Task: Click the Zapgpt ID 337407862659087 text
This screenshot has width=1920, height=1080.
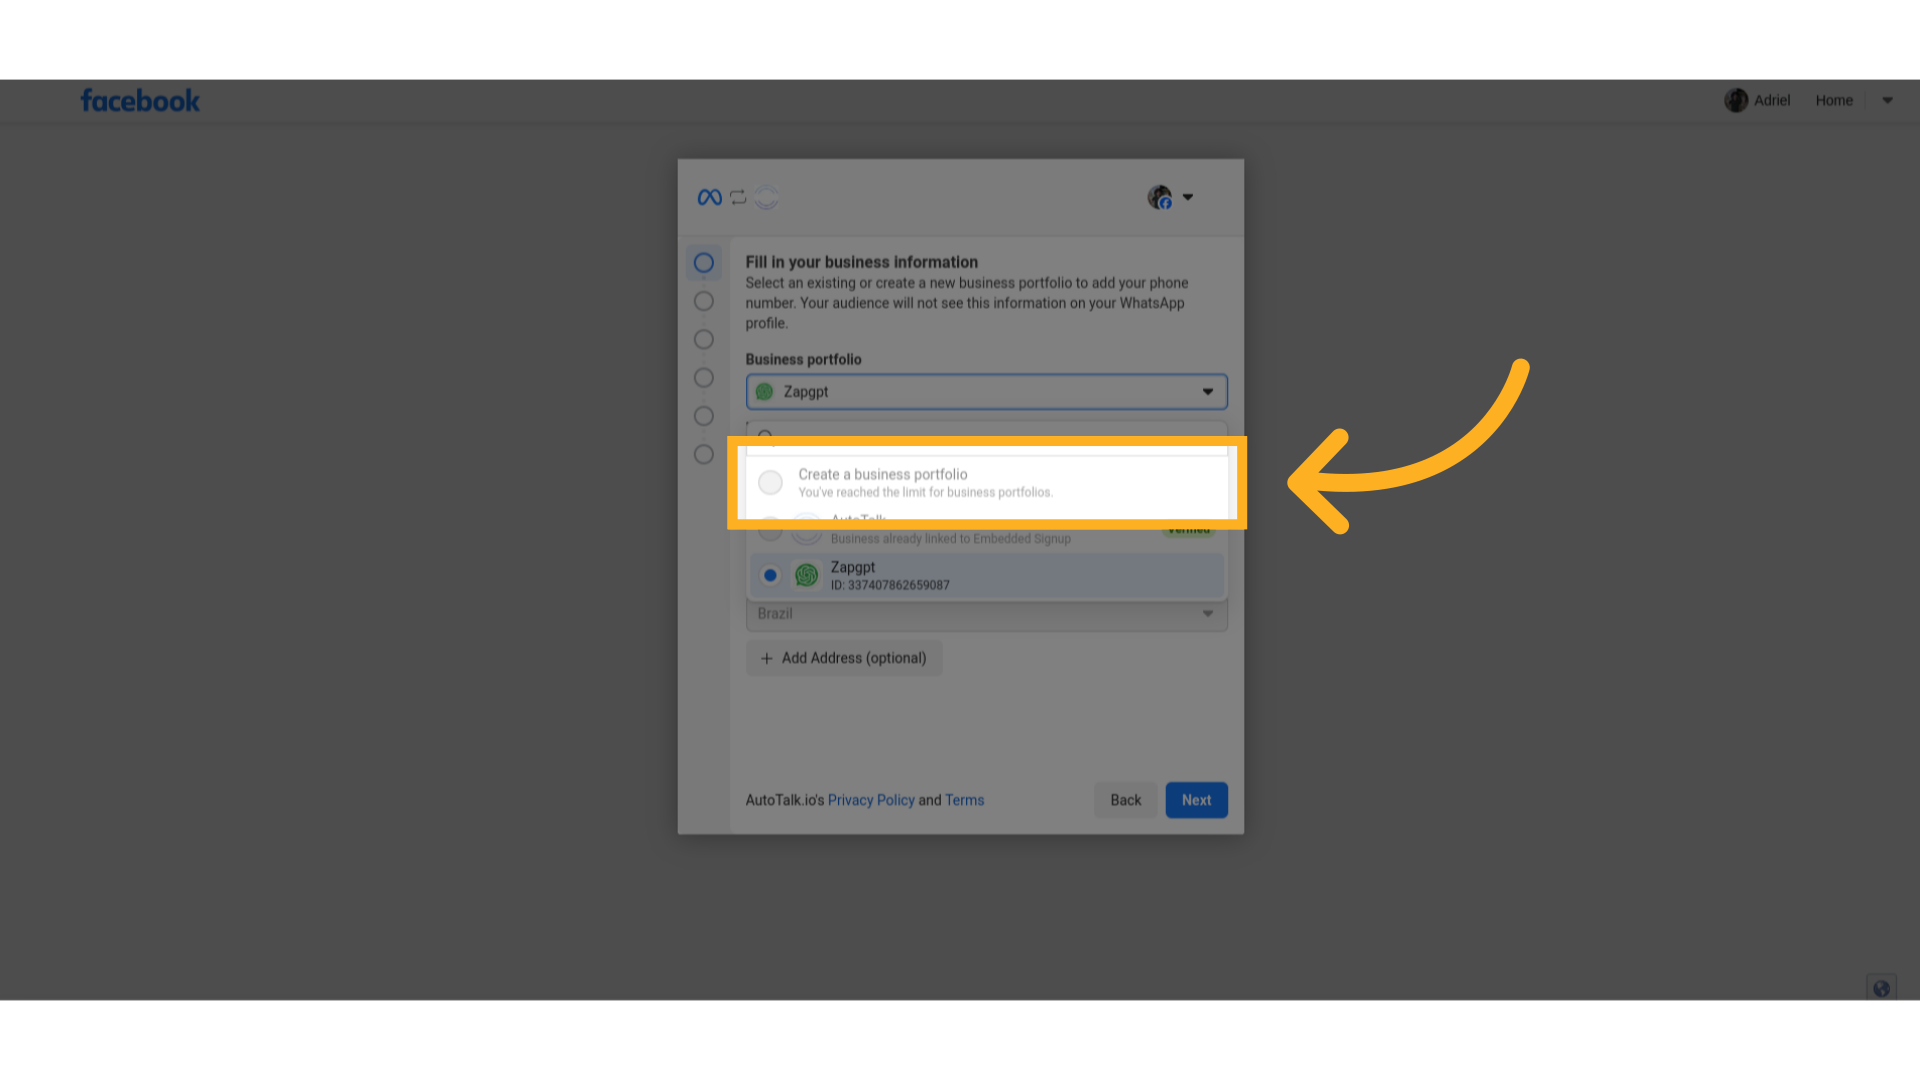Action: (x=890, y=585)
